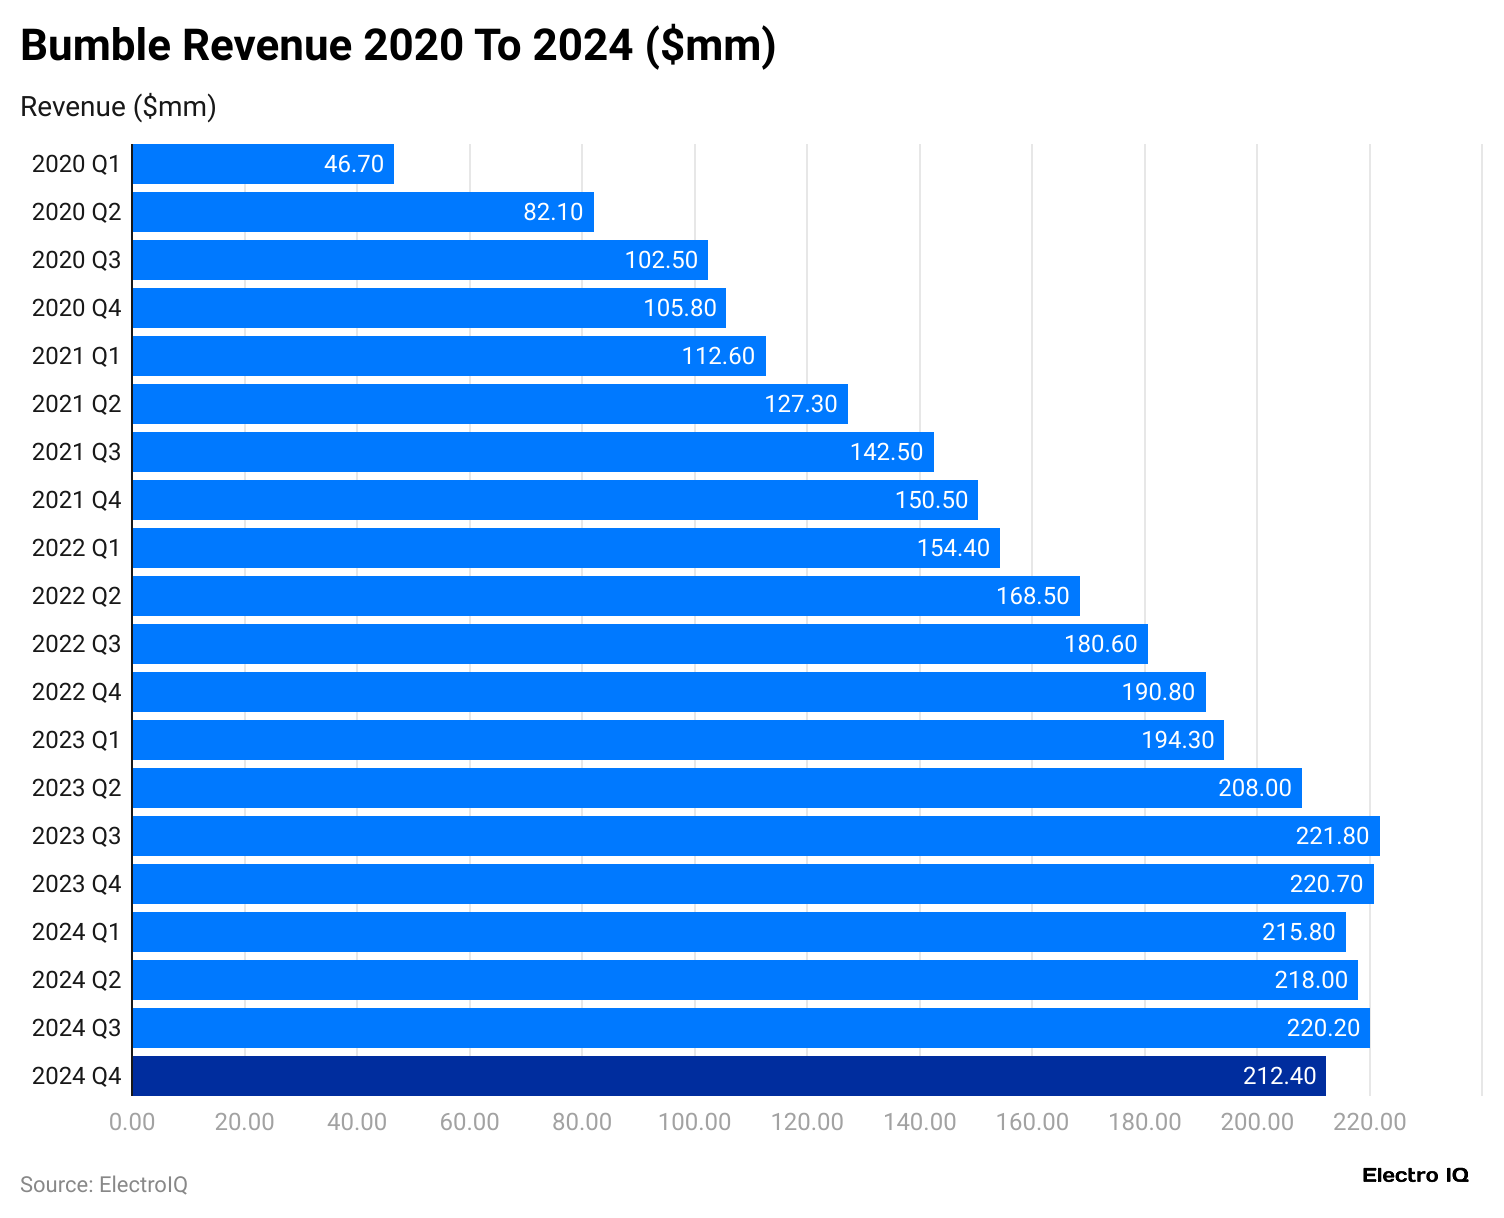The height and width of the screenshot is (1218, 1504).
Task: Click the '2024 Q1' axis label
Action: click(x=76, y=932)
